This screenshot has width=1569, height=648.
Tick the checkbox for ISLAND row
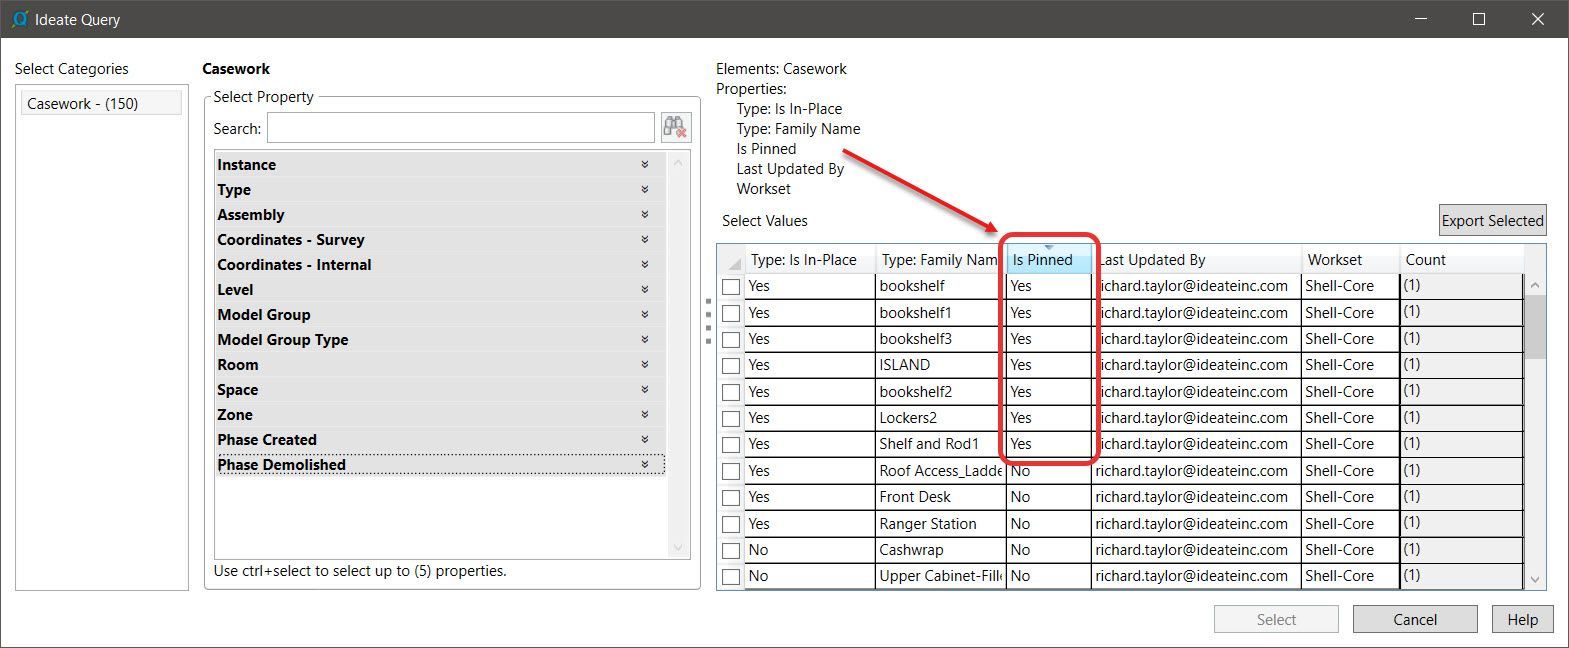tap(731, 365)
